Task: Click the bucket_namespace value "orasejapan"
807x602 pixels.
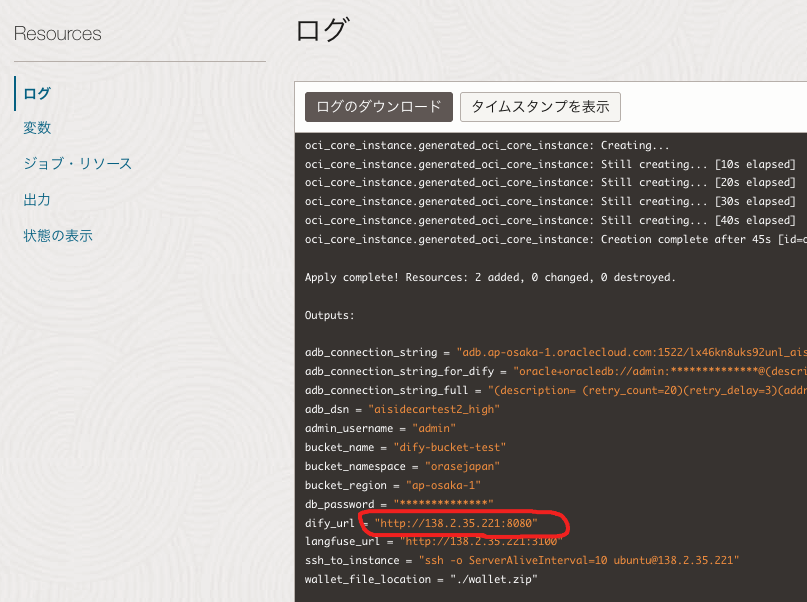Action: [x=463, y=466]
